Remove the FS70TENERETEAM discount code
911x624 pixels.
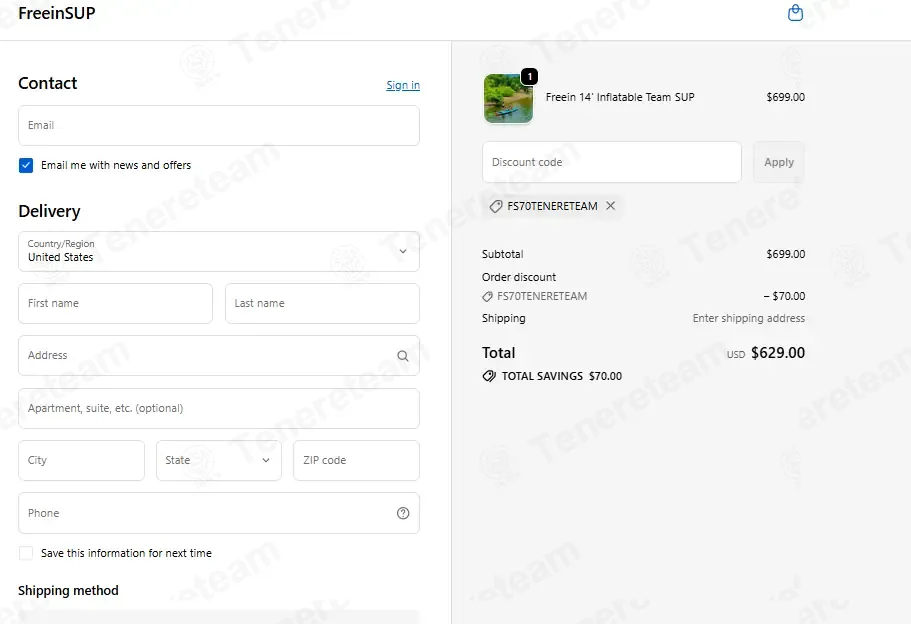tap(611, 206)
